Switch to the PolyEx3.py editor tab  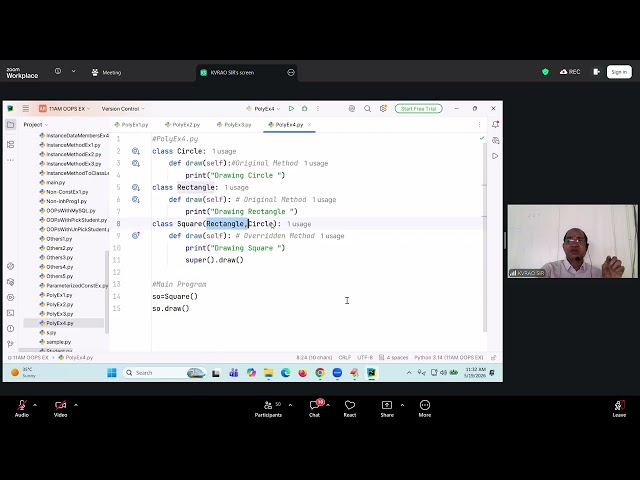coord(234,124)
